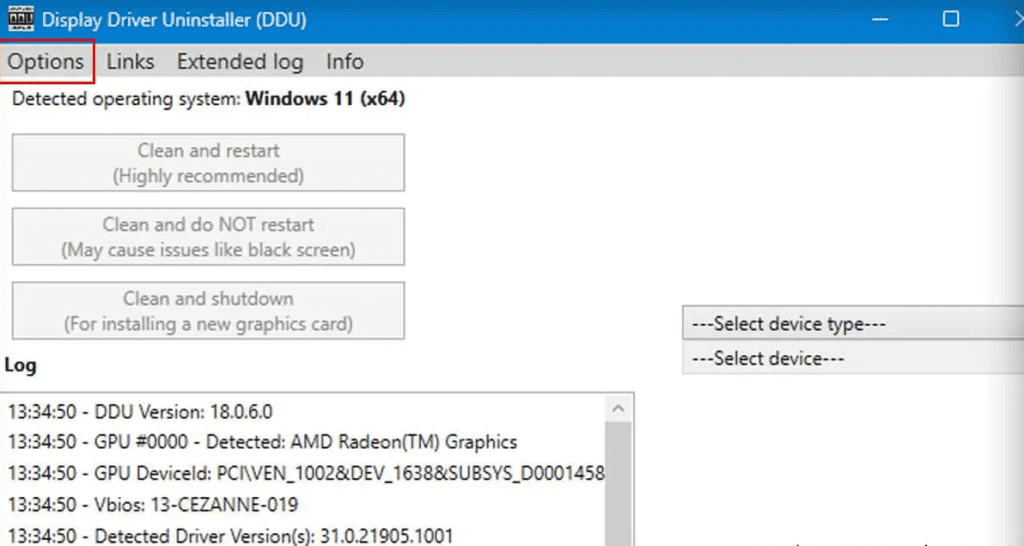
Task: Maximize the Display Driver Uninstaller window
Action: point(951,20)
